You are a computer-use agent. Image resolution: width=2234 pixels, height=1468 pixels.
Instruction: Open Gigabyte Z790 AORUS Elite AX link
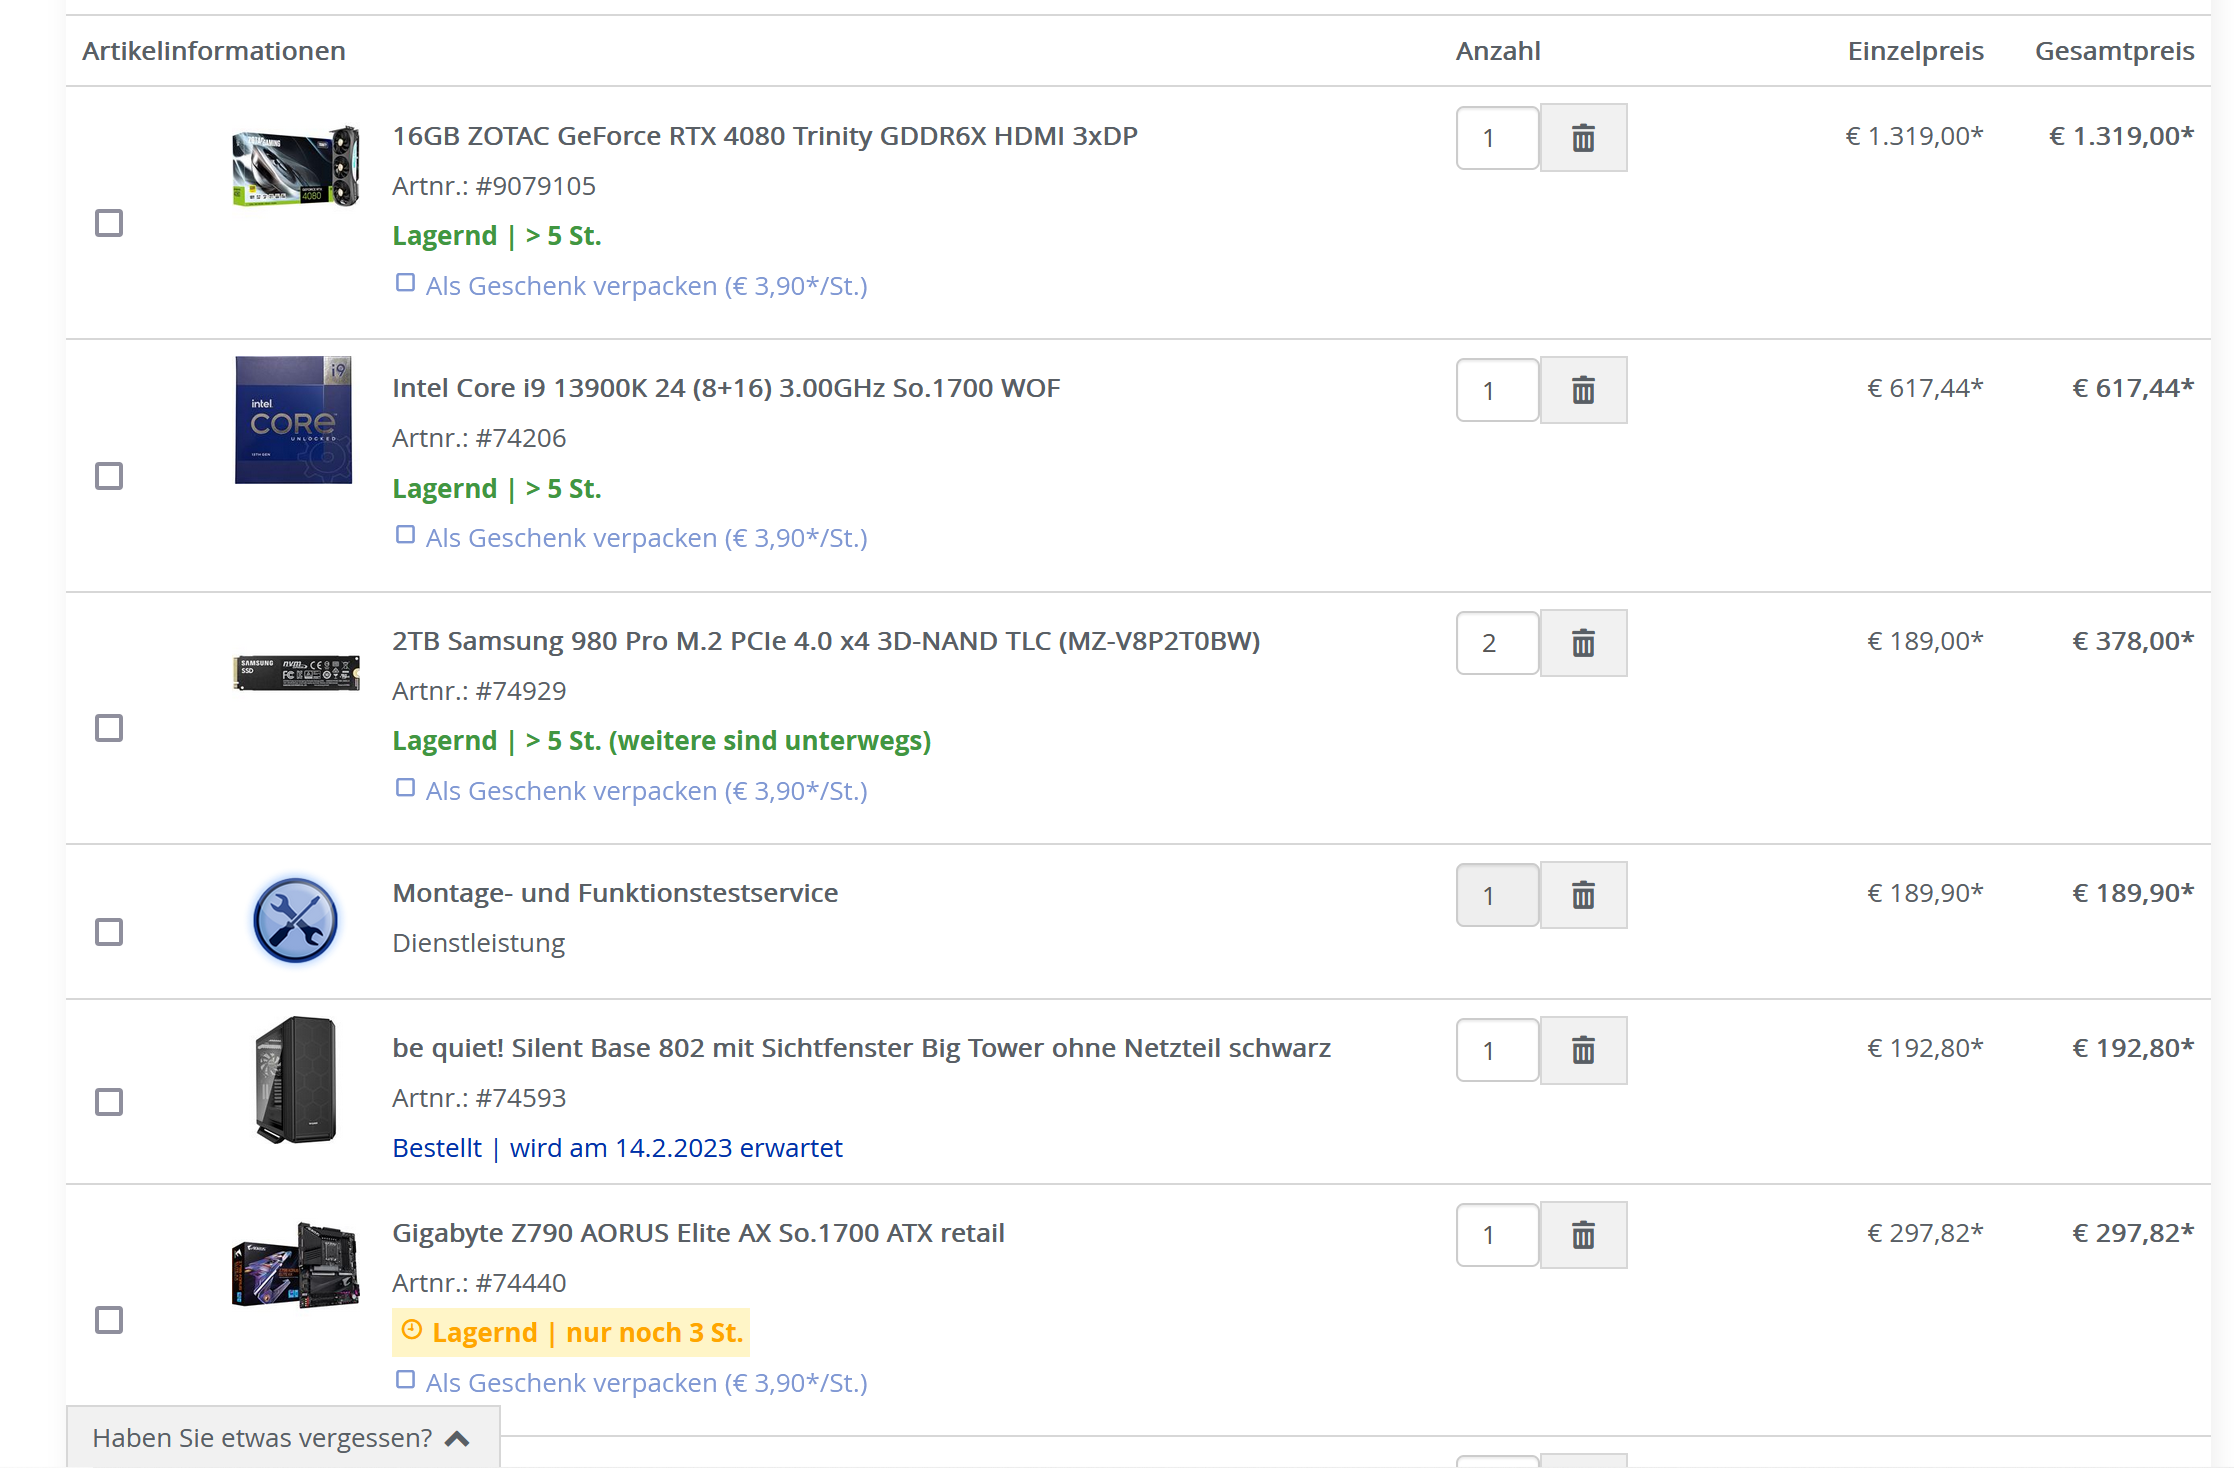[698, 1233]
